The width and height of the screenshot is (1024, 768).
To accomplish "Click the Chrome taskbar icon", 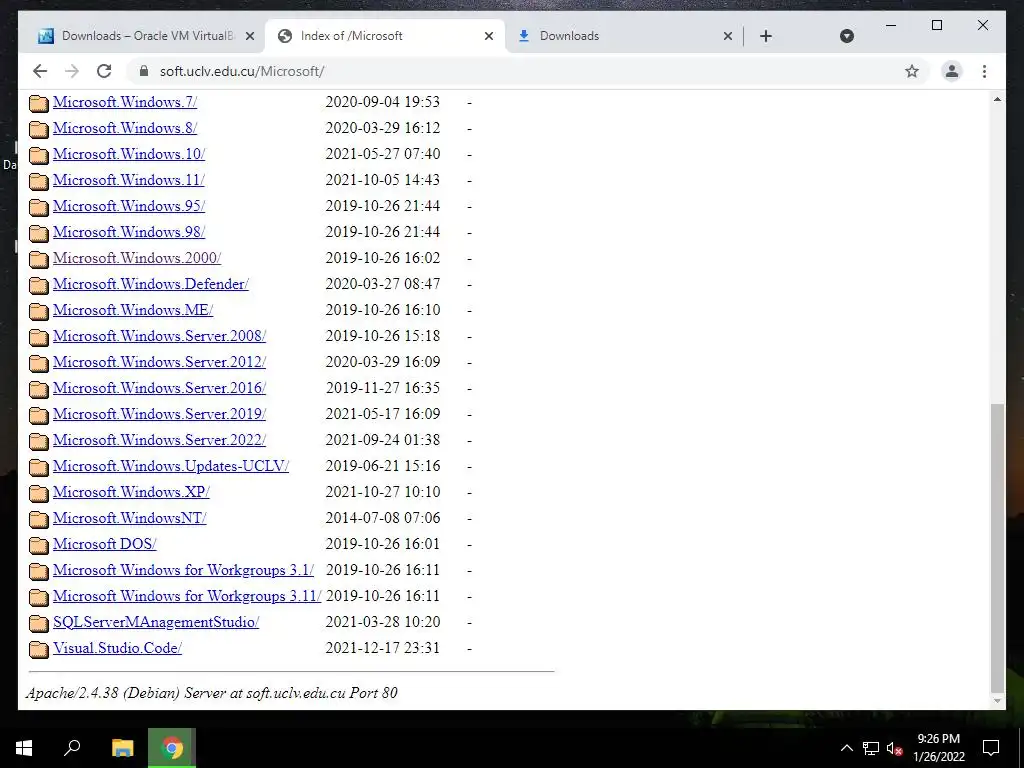I will (x=172, y=748).
